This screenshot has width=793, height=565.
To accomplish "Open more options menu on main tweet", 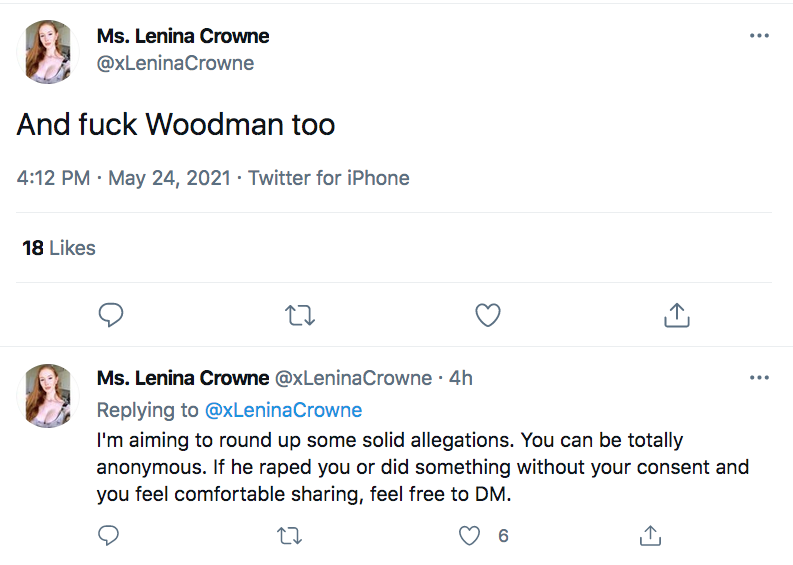I will pyautogui.click(x=759, y=37).
